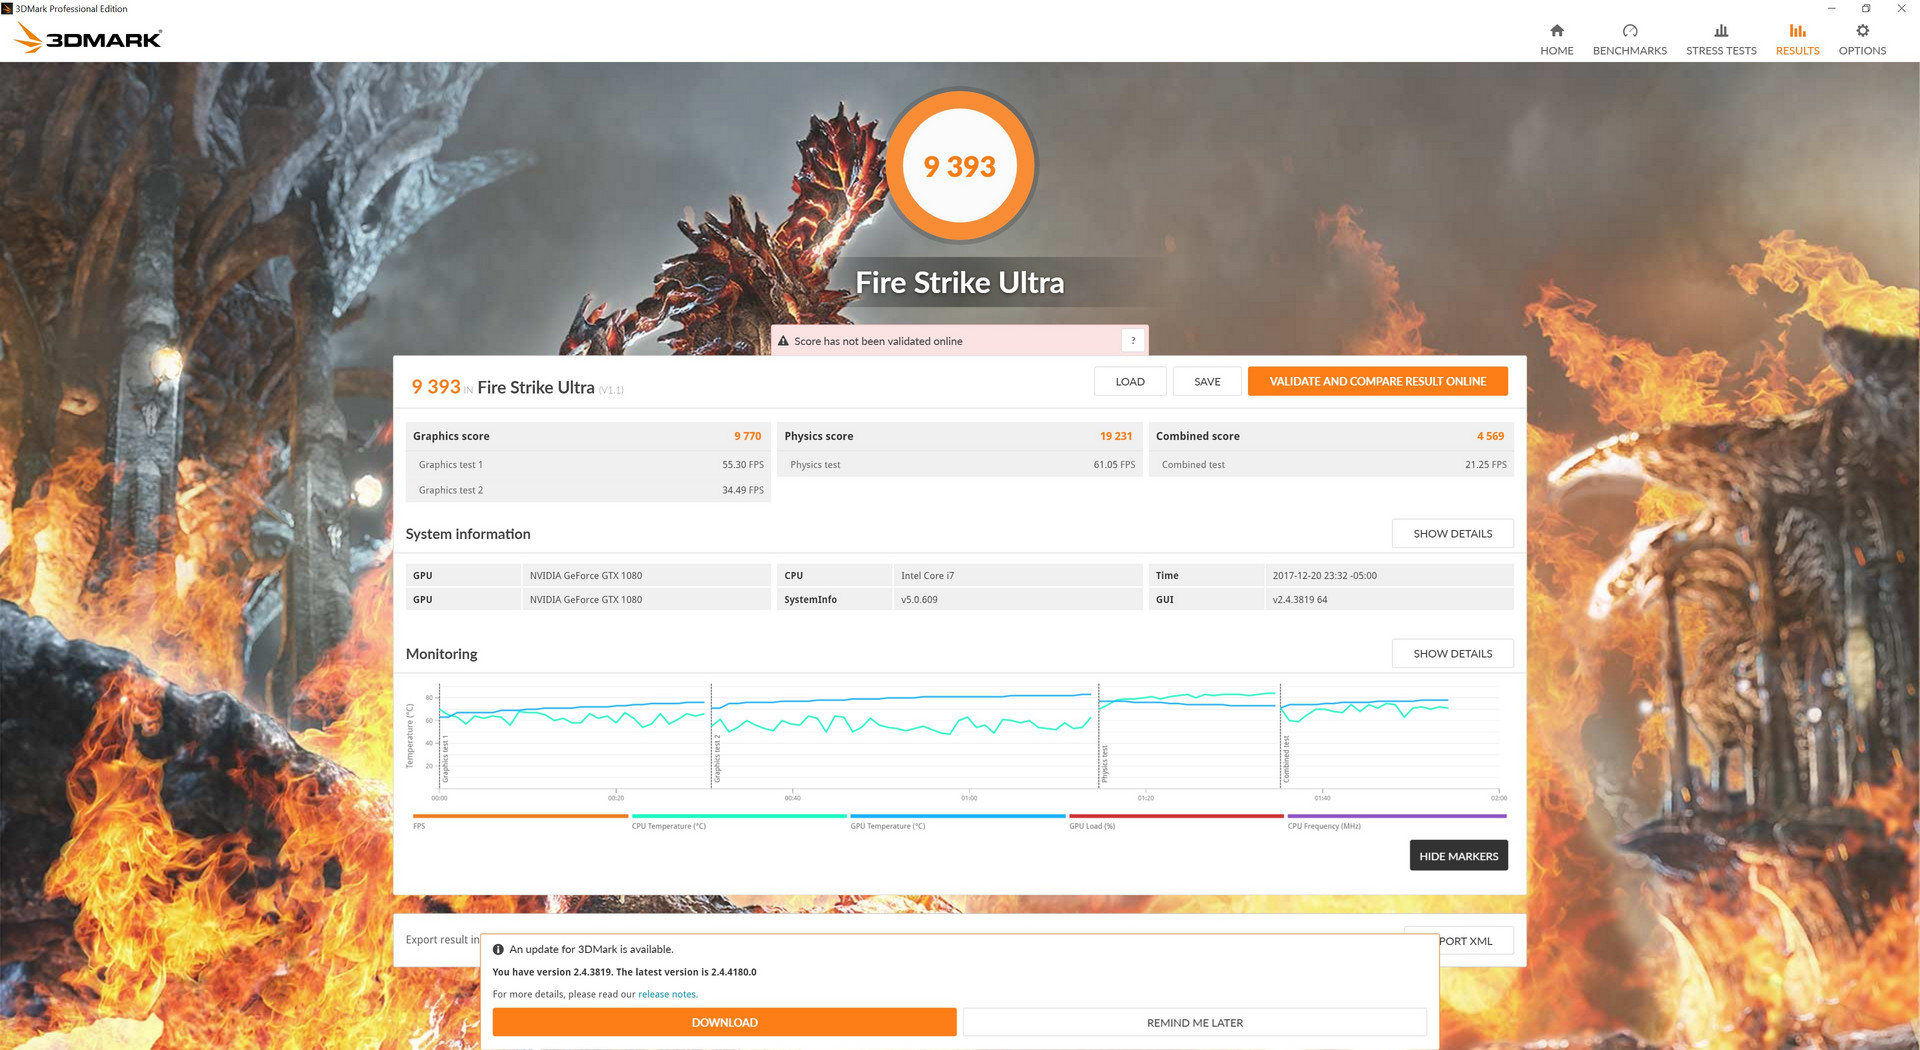Toggle GPU Load red legend line
This screenshot has height=1050, width=1920.
pos(1176,816)
